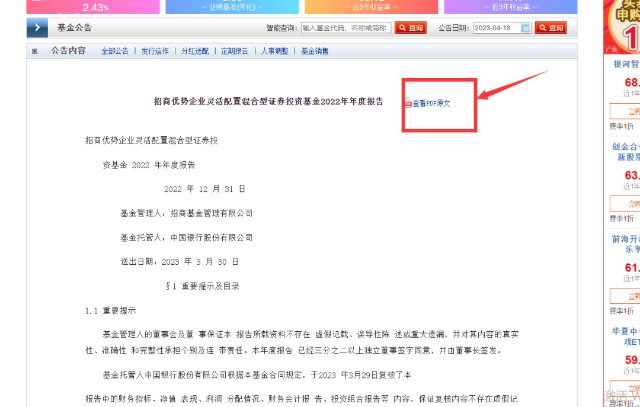Click the small icon before 公告内容
Viewport: 640px width, 407px height.
coord(34,50)
